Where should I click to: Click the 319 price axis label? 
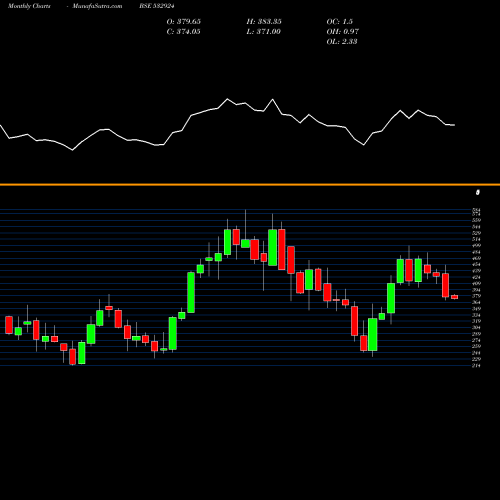[476, 321]
